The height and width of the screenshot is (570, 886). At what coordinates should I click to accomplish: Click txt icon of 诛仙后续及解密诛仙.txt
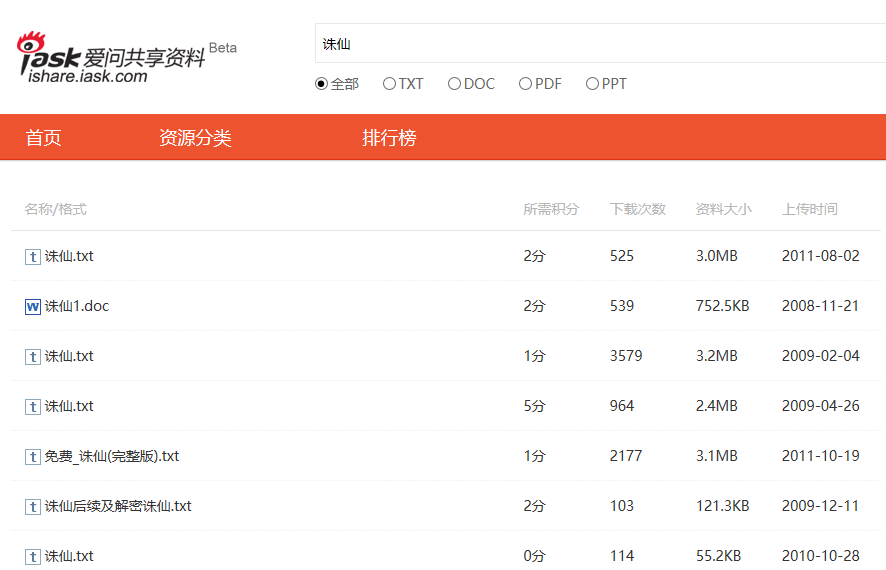(x=33, y=507)
